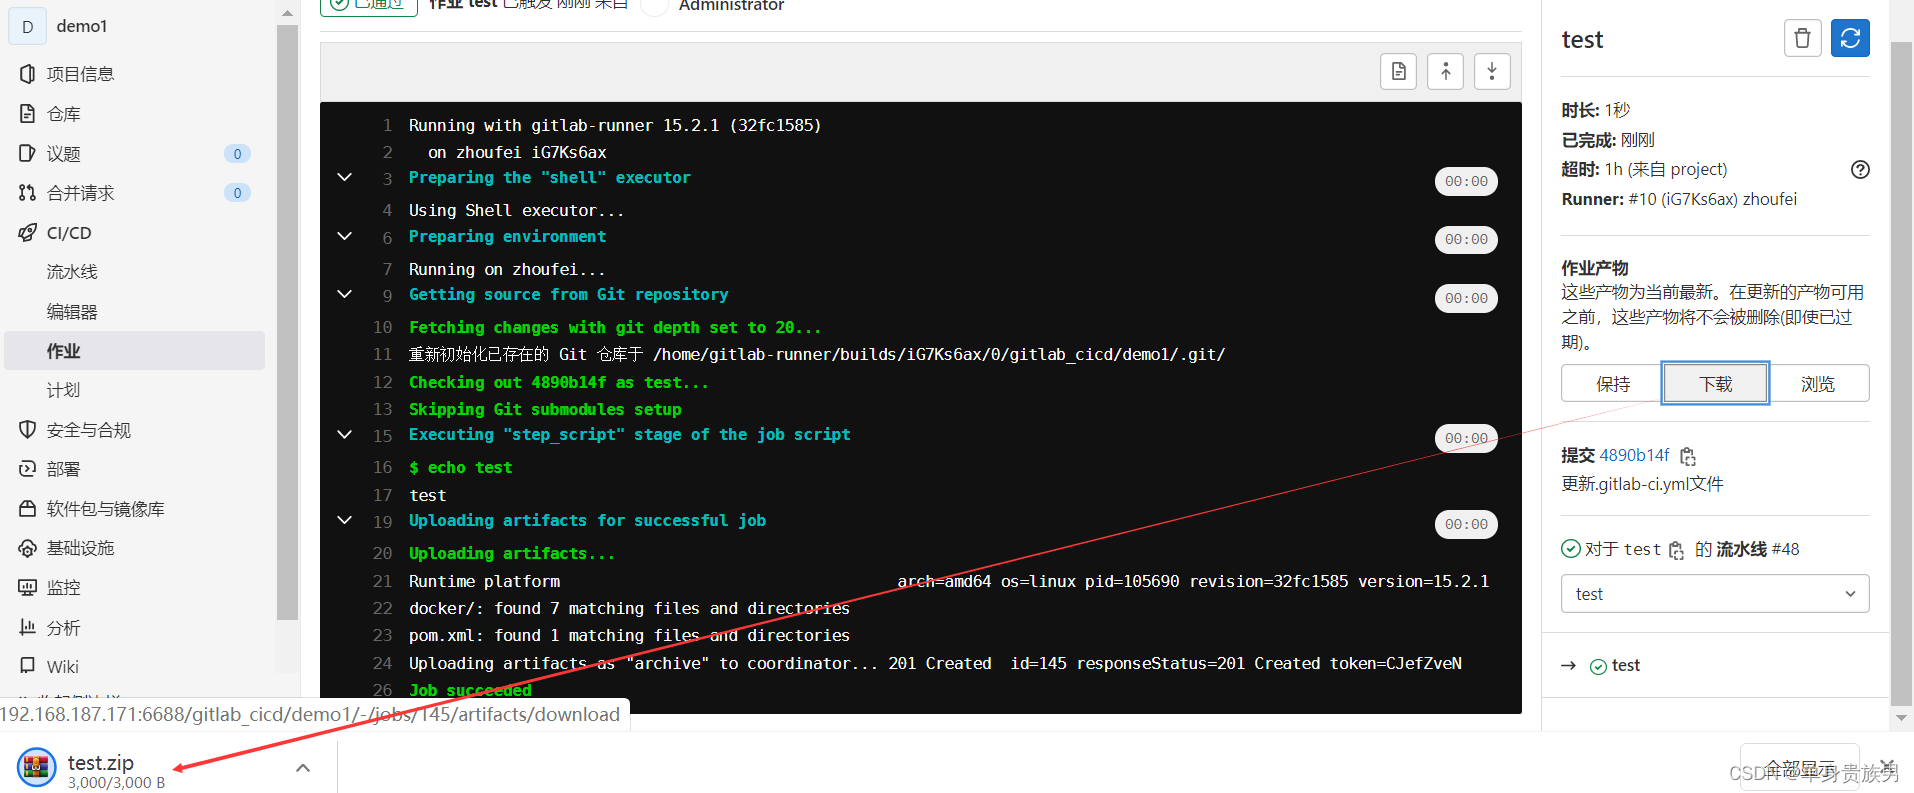
Task: Collapse the Preparing environment section
Action: pyautogui.click(x=344, y=236)
